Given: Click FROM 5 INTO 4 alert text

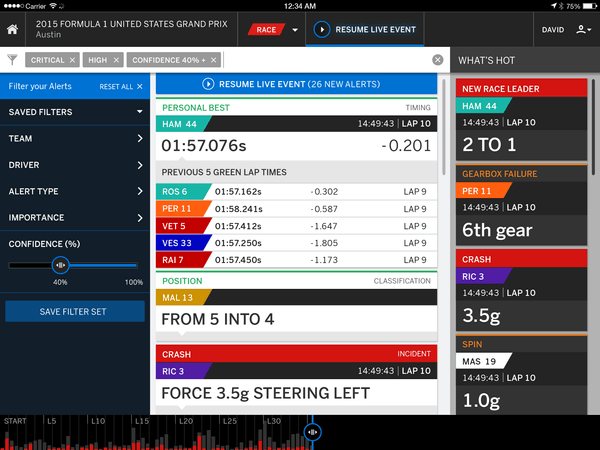Looking at the screenshot, I should [x=218, y=319].
